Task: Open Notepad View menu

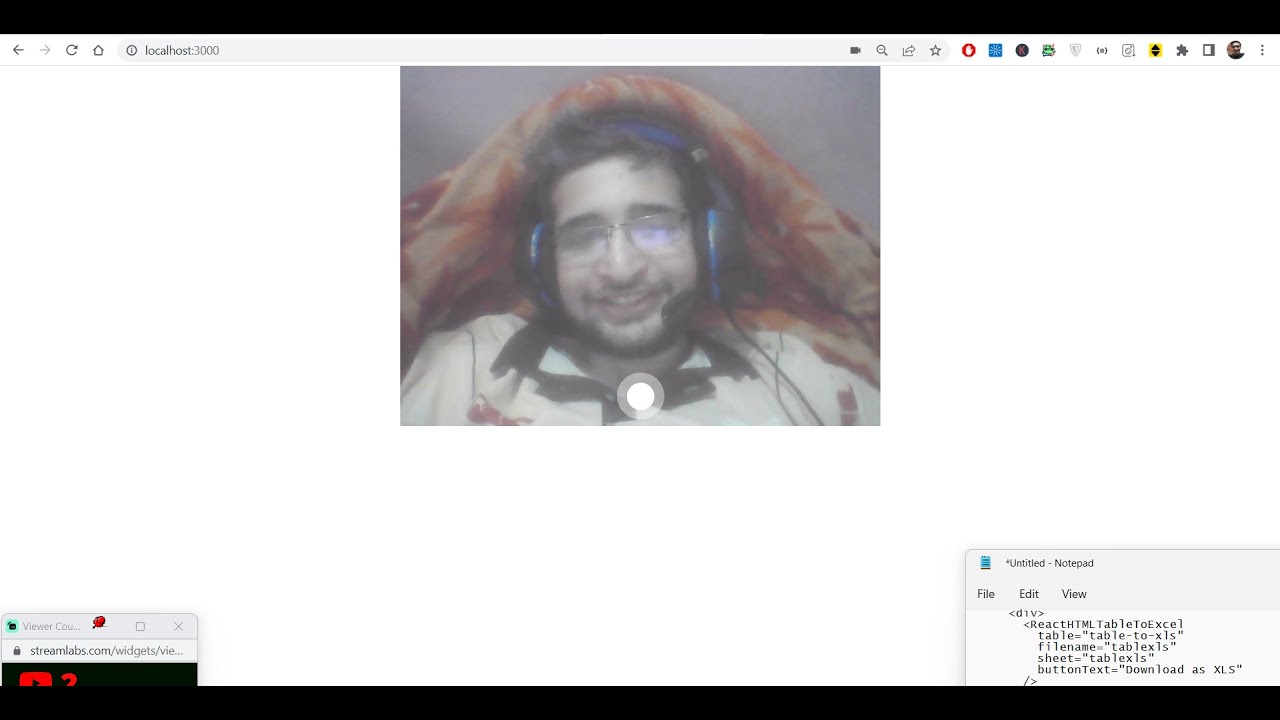Action: coord(1074,594)
